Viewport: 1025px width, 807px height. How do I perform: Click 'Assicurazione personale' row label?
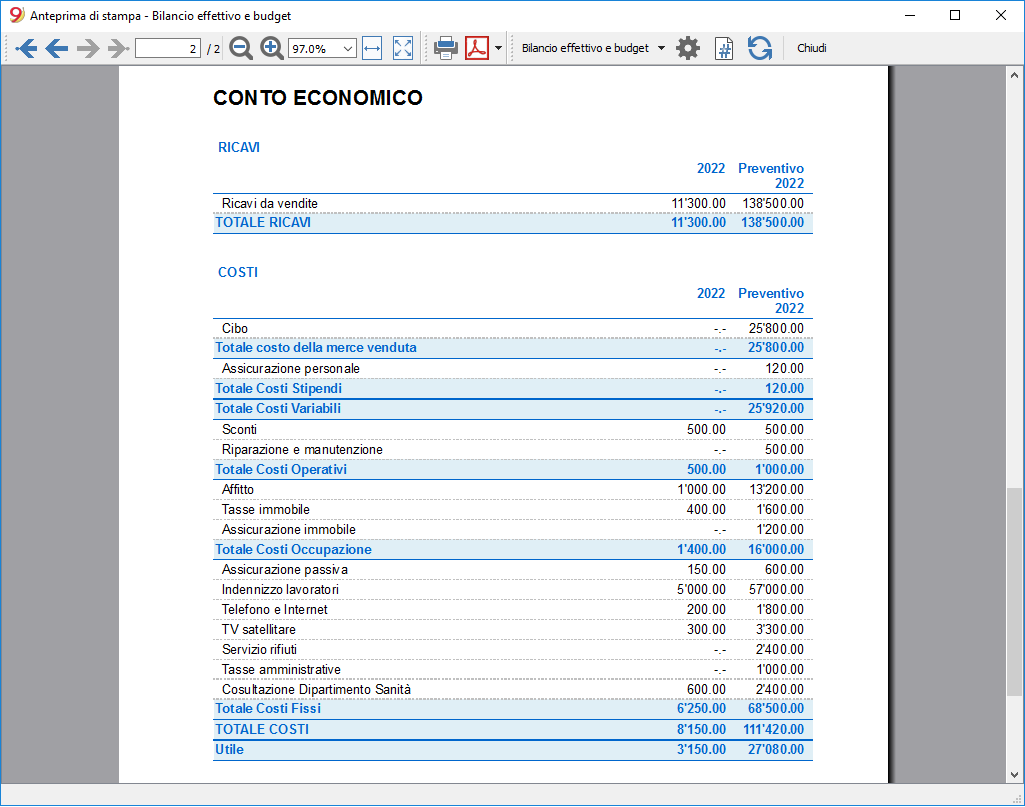[x=290, y=369]
